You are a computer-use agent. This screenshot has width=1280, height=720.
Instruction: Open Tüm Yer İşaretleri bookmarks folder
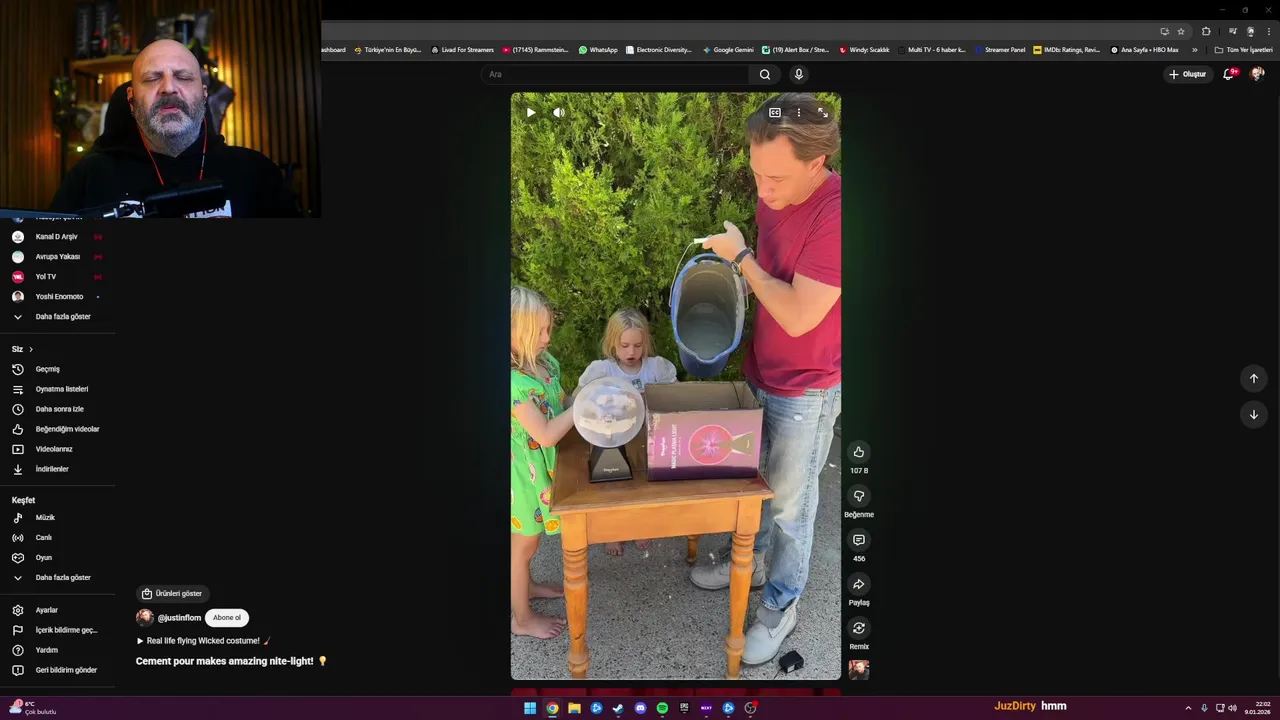[1244, 50]
